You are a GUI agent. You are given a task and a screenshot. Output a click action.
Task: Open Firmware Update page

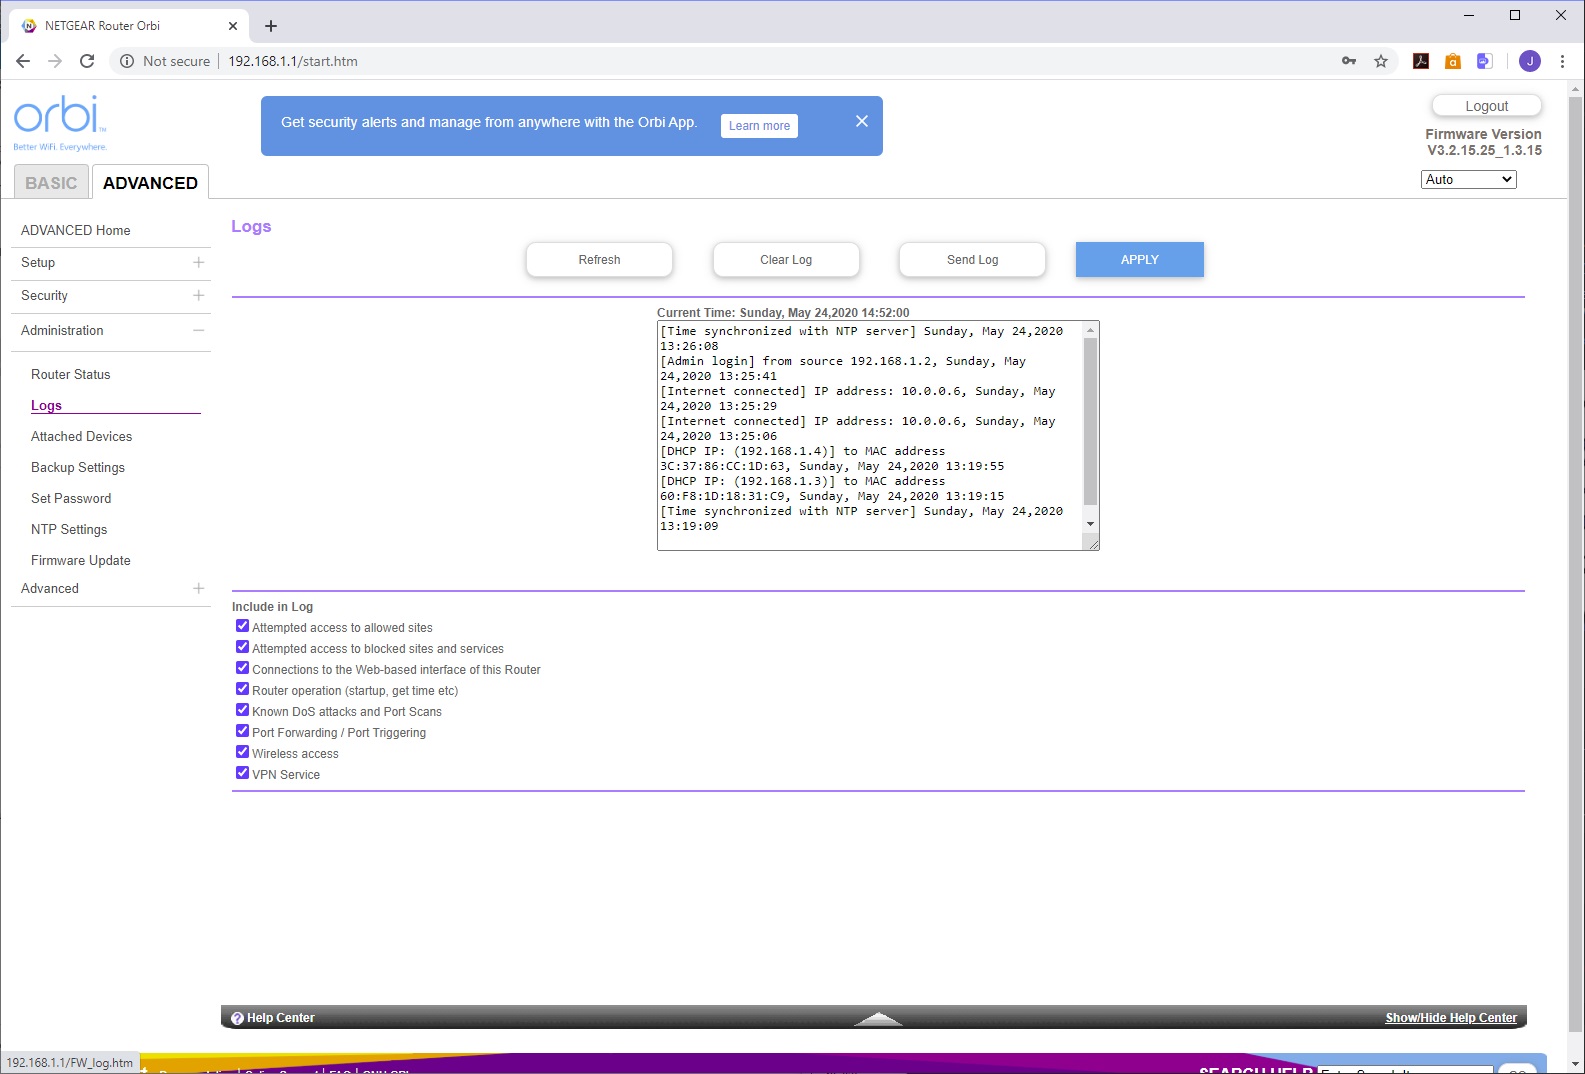coord(81,560)
